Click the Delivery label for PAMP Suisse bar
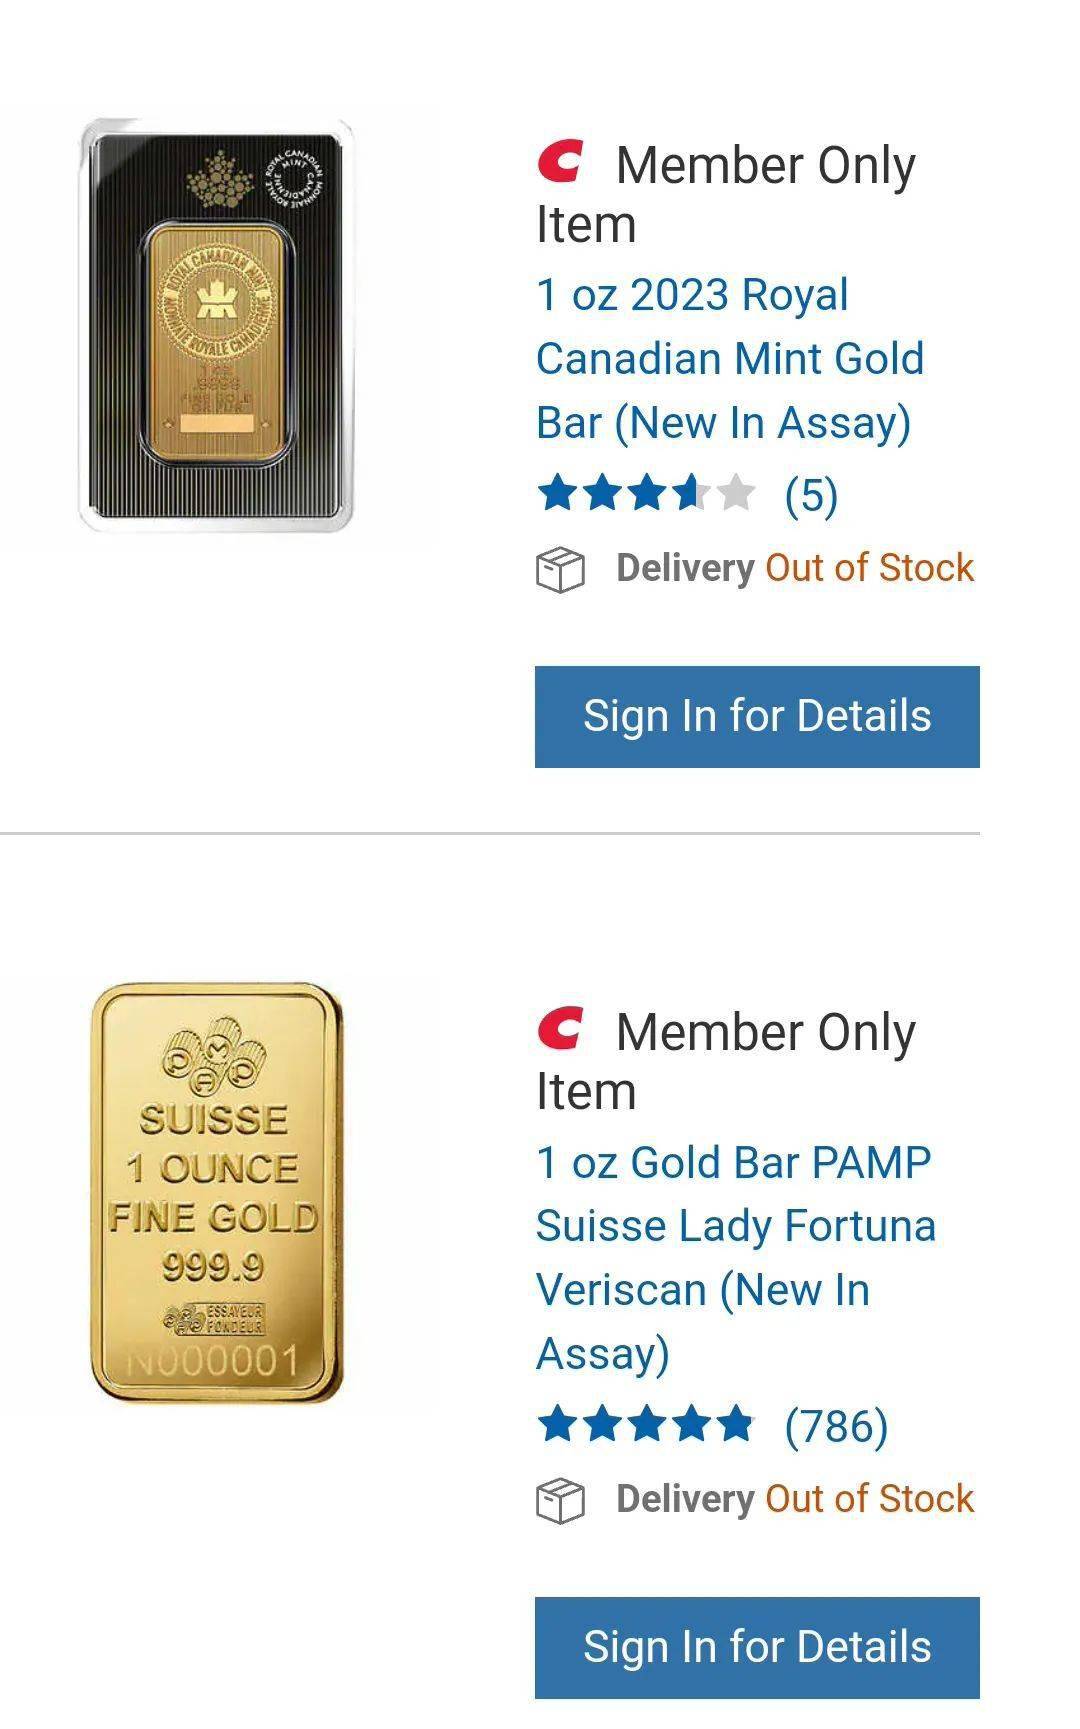Screen dimensions: 1080x1729 click(685, 1499)
